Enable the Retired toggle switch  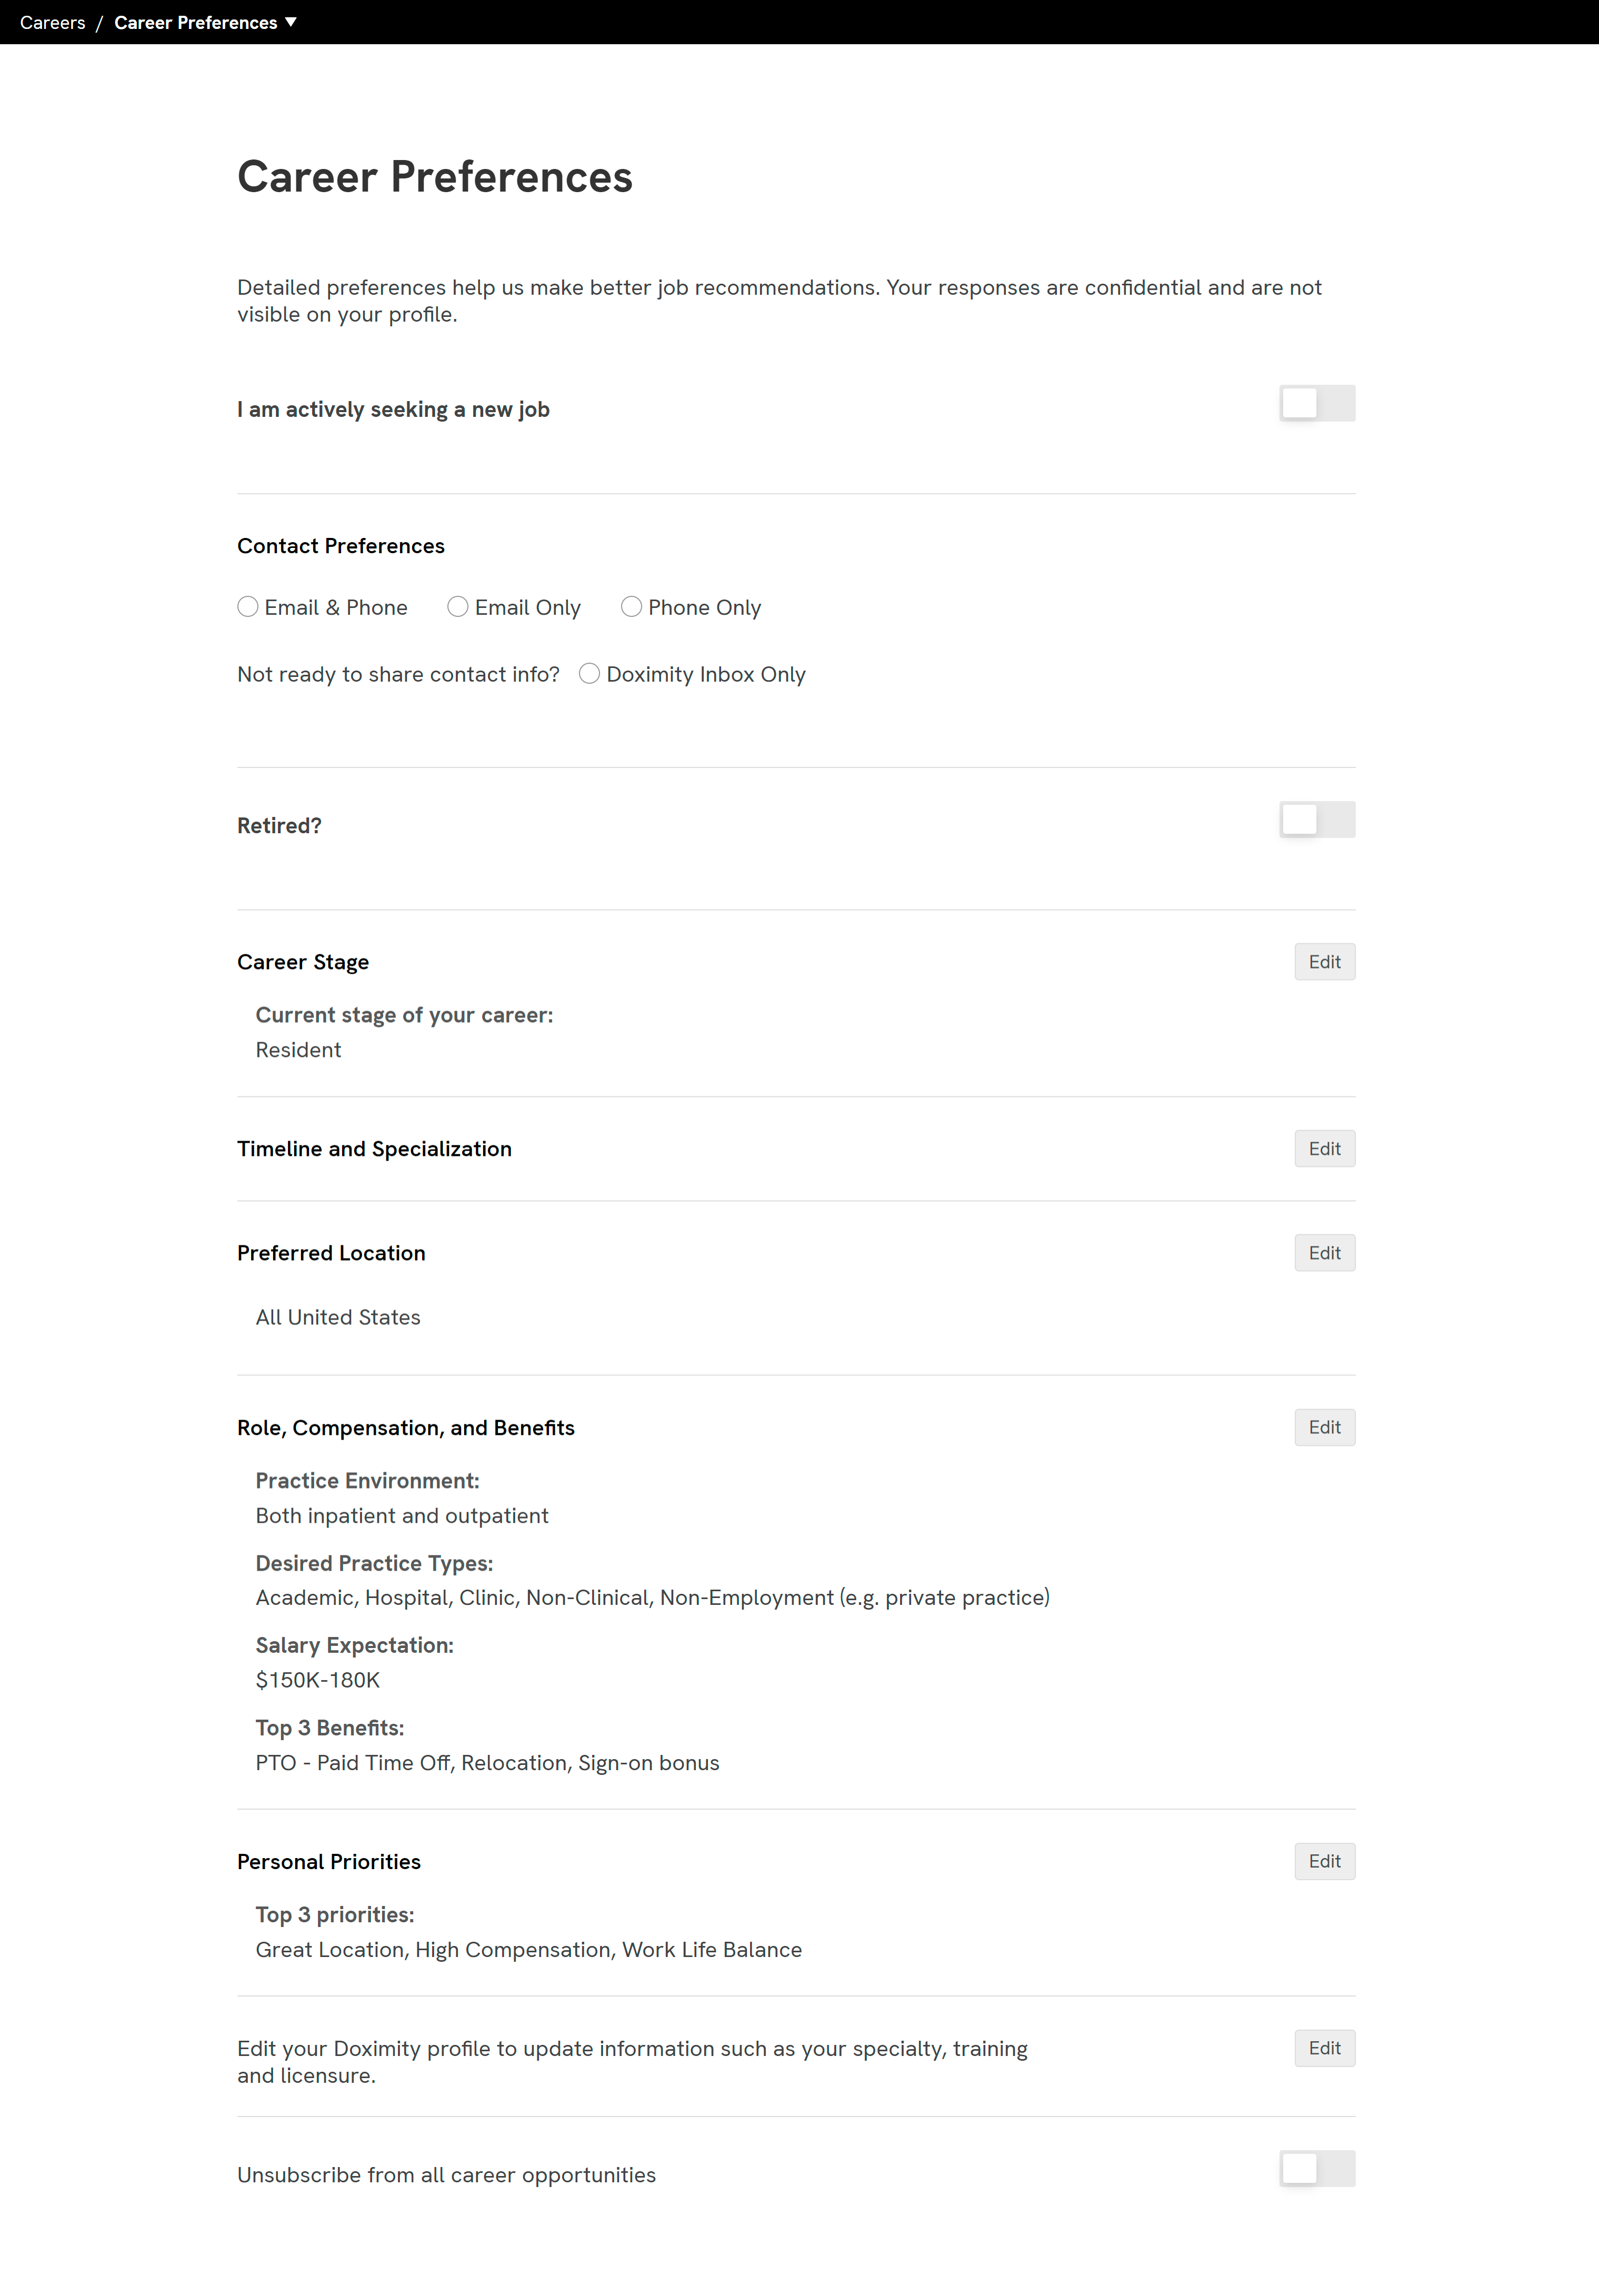tap(1317, 820)
